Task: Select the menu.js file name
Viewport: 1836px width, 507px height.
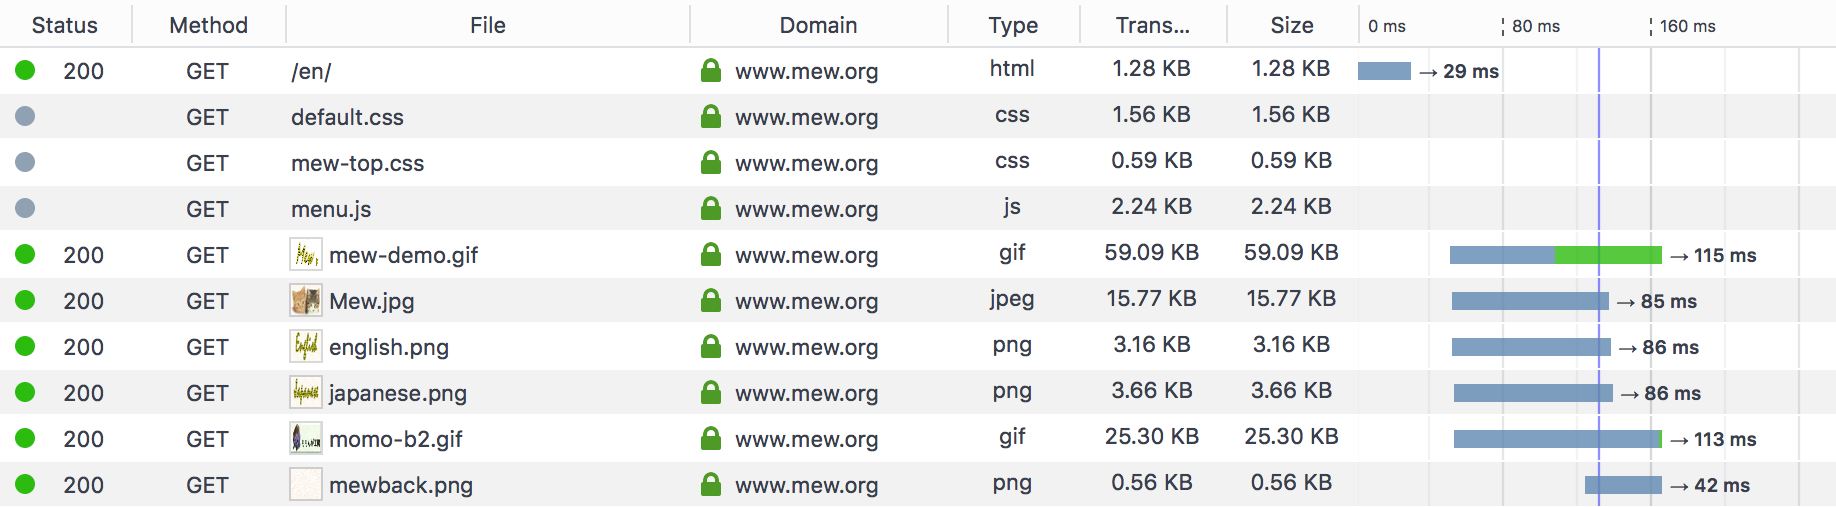Action: click(x=331, y=209)
